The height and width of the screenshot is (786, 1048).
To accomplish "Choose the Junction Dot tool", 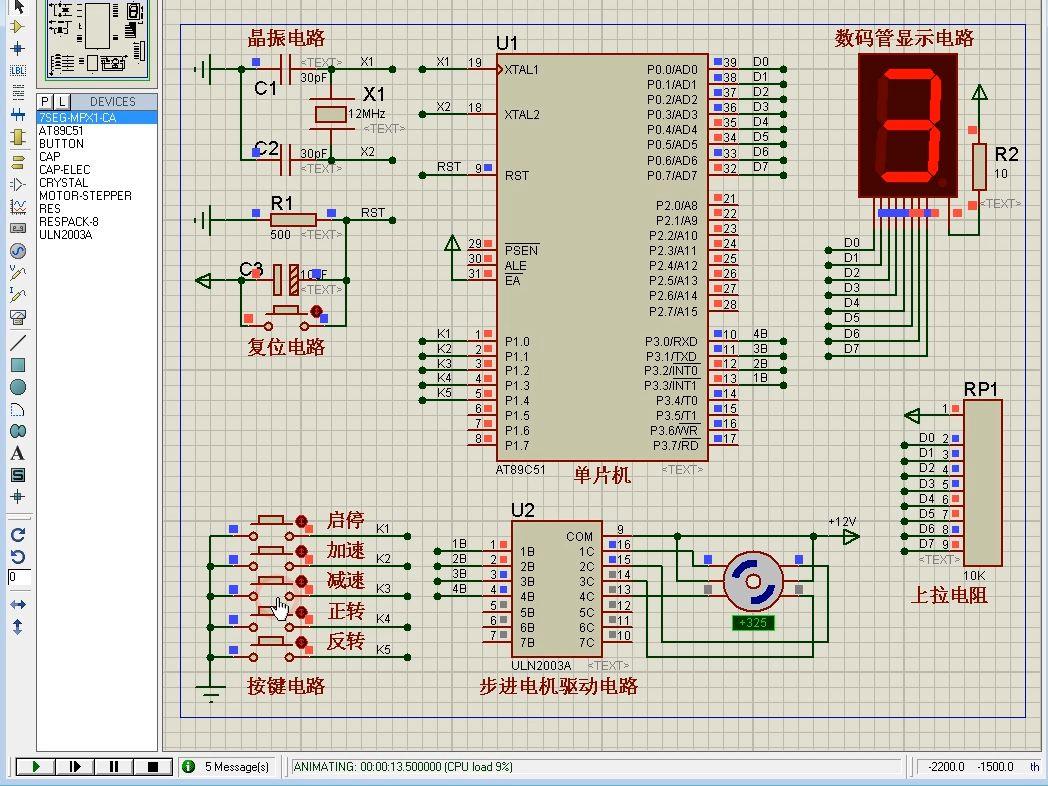I will click(x=18, y=49).
